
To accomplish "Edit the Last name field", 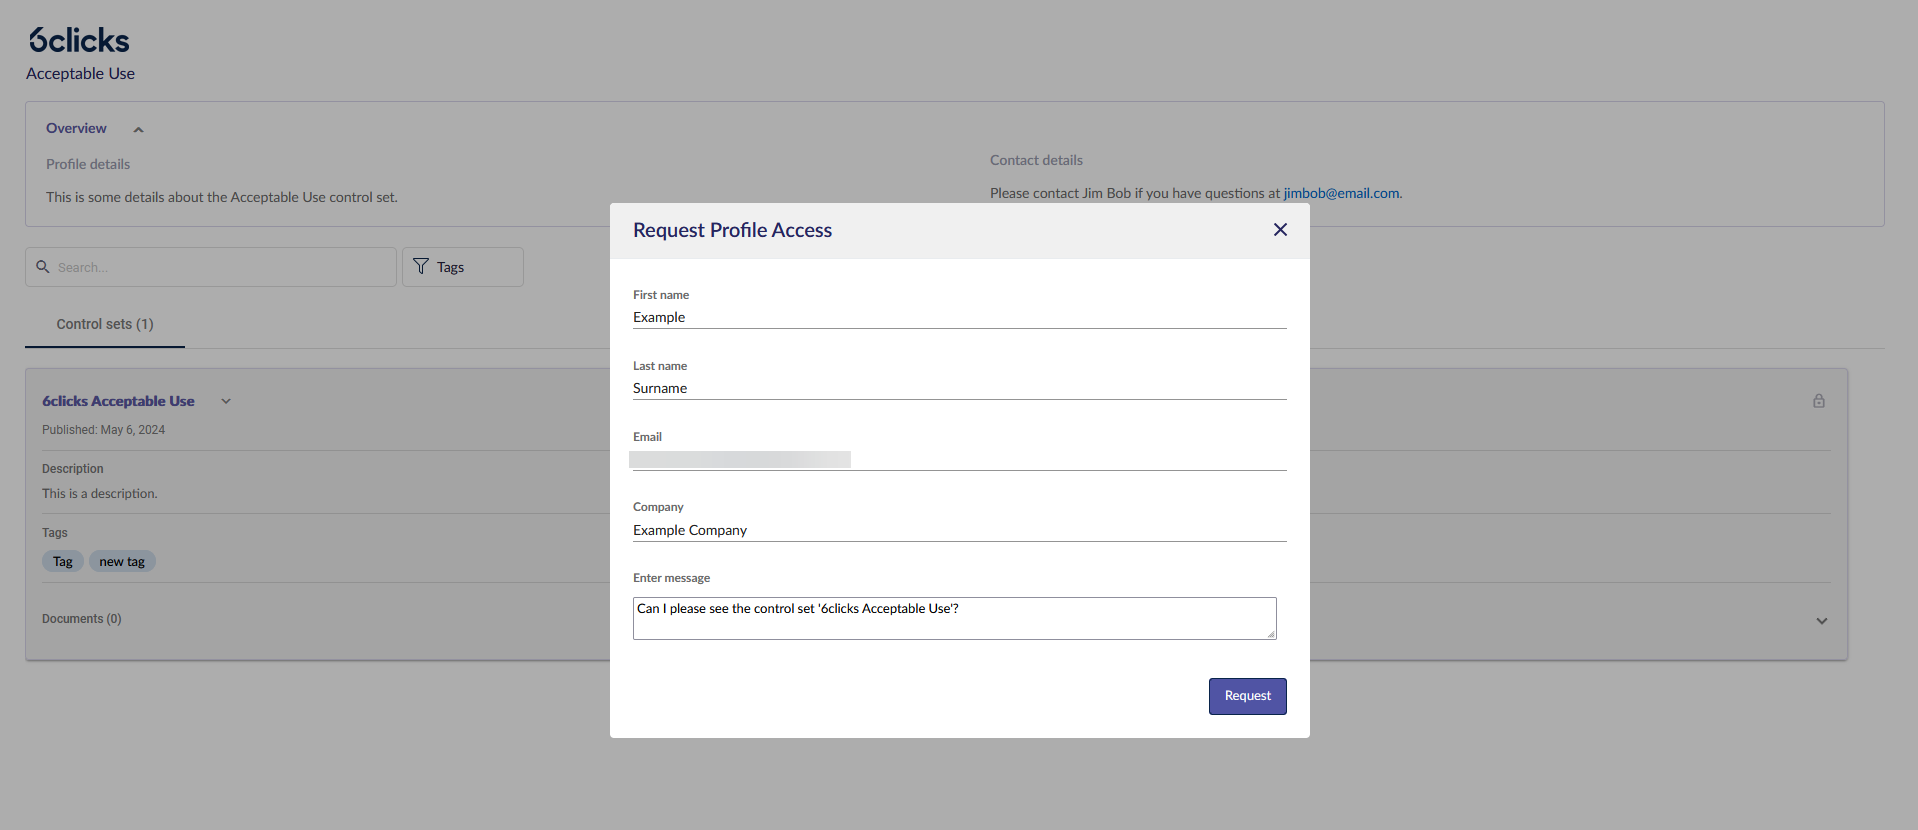I will (959, 388).
